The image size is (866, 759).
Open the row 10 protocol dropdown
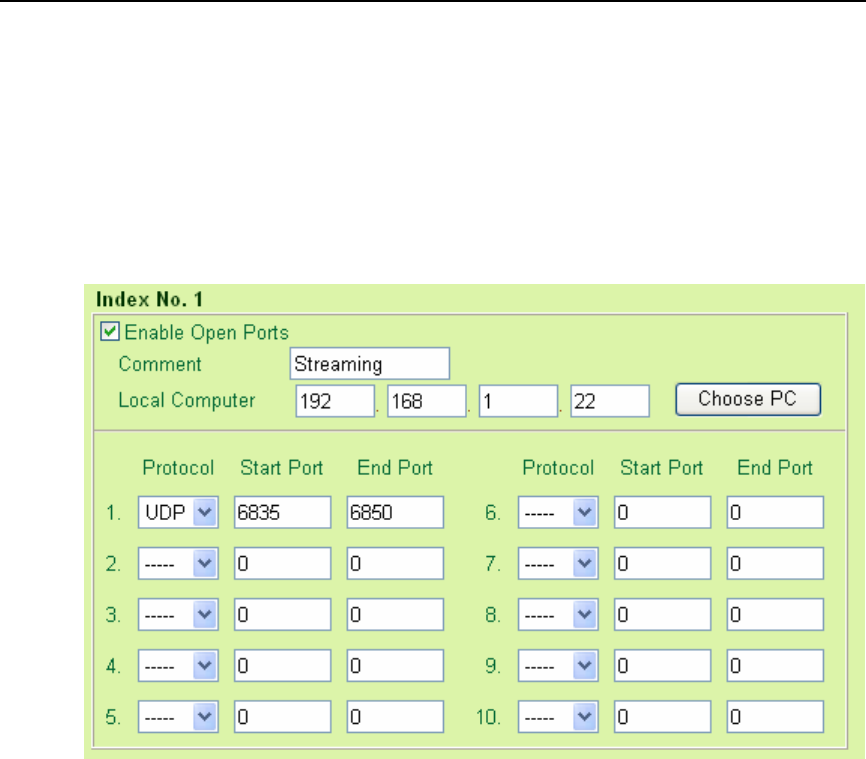[x=558, y=716]
